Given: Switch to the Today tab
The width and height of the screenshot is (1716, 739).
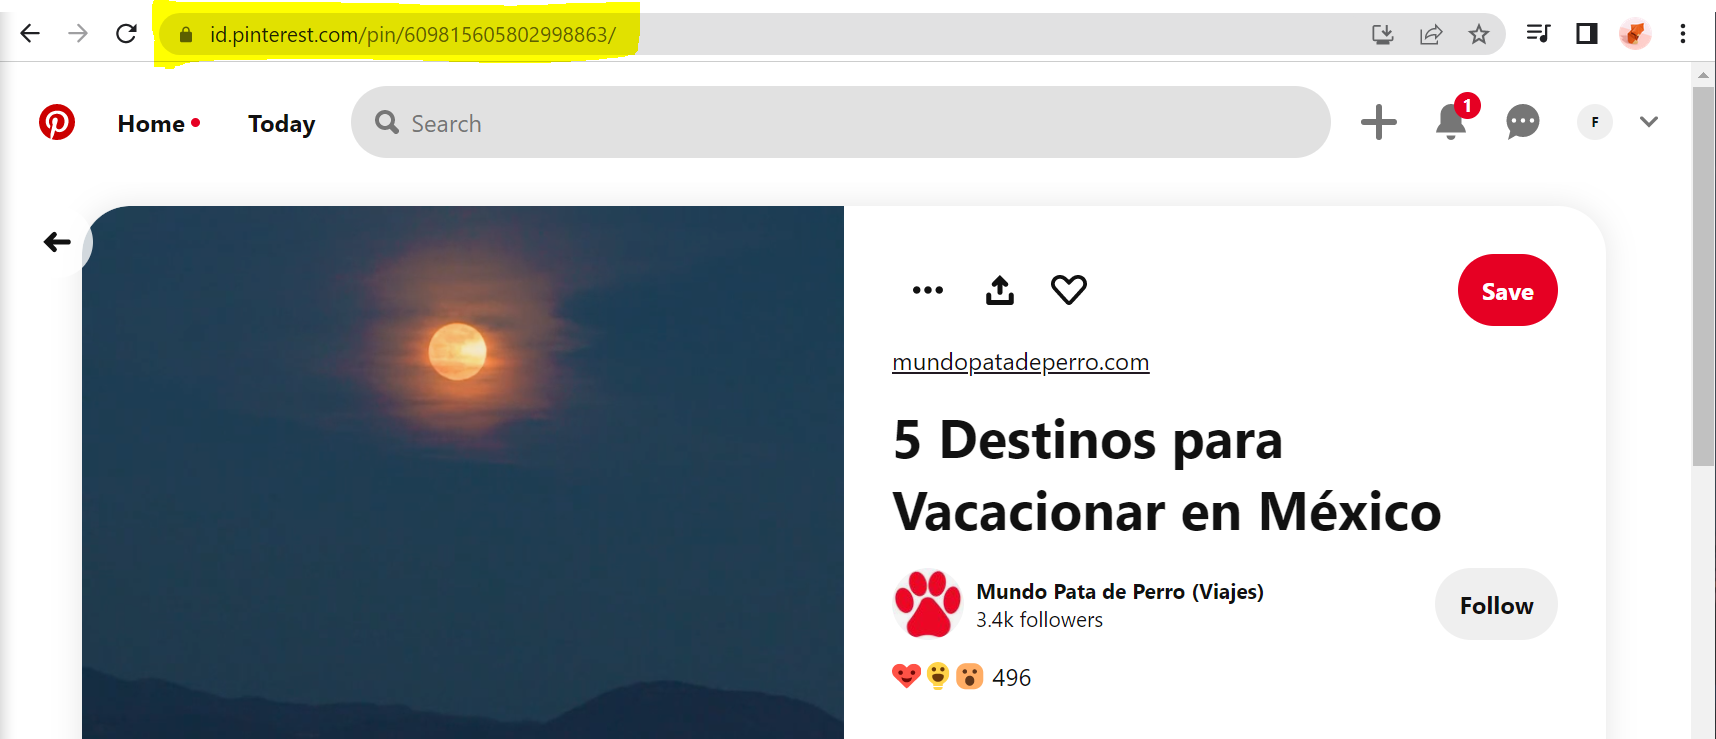Looking at the screenshot, I should click(282, 124).
